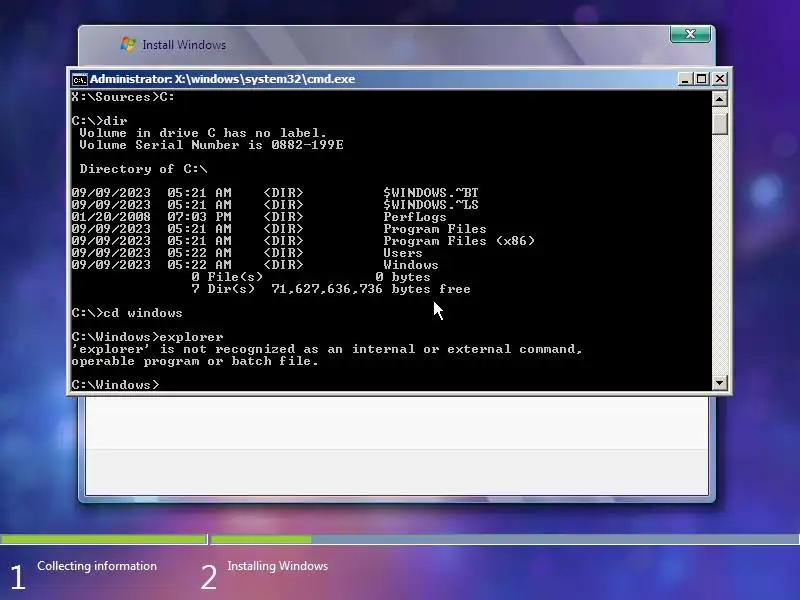This screenshot has height=600, width=800.
Task: Click the 'Installing Windows' step label
Action: (278, 566)
